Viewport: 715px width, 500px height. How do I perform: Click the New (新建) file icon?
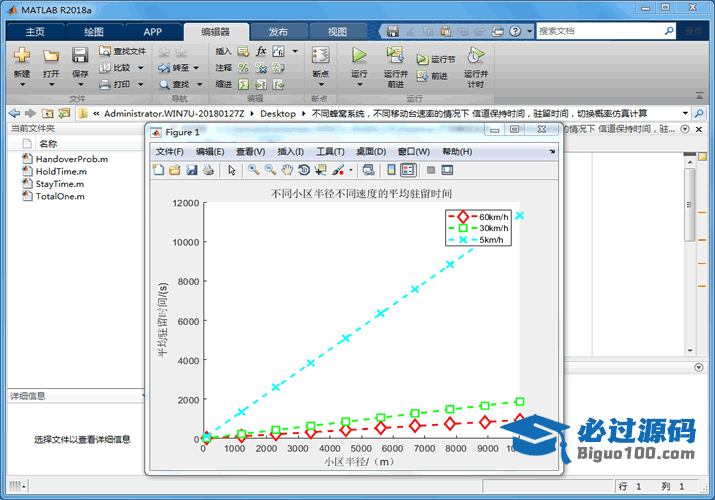(x=22, y=56)
